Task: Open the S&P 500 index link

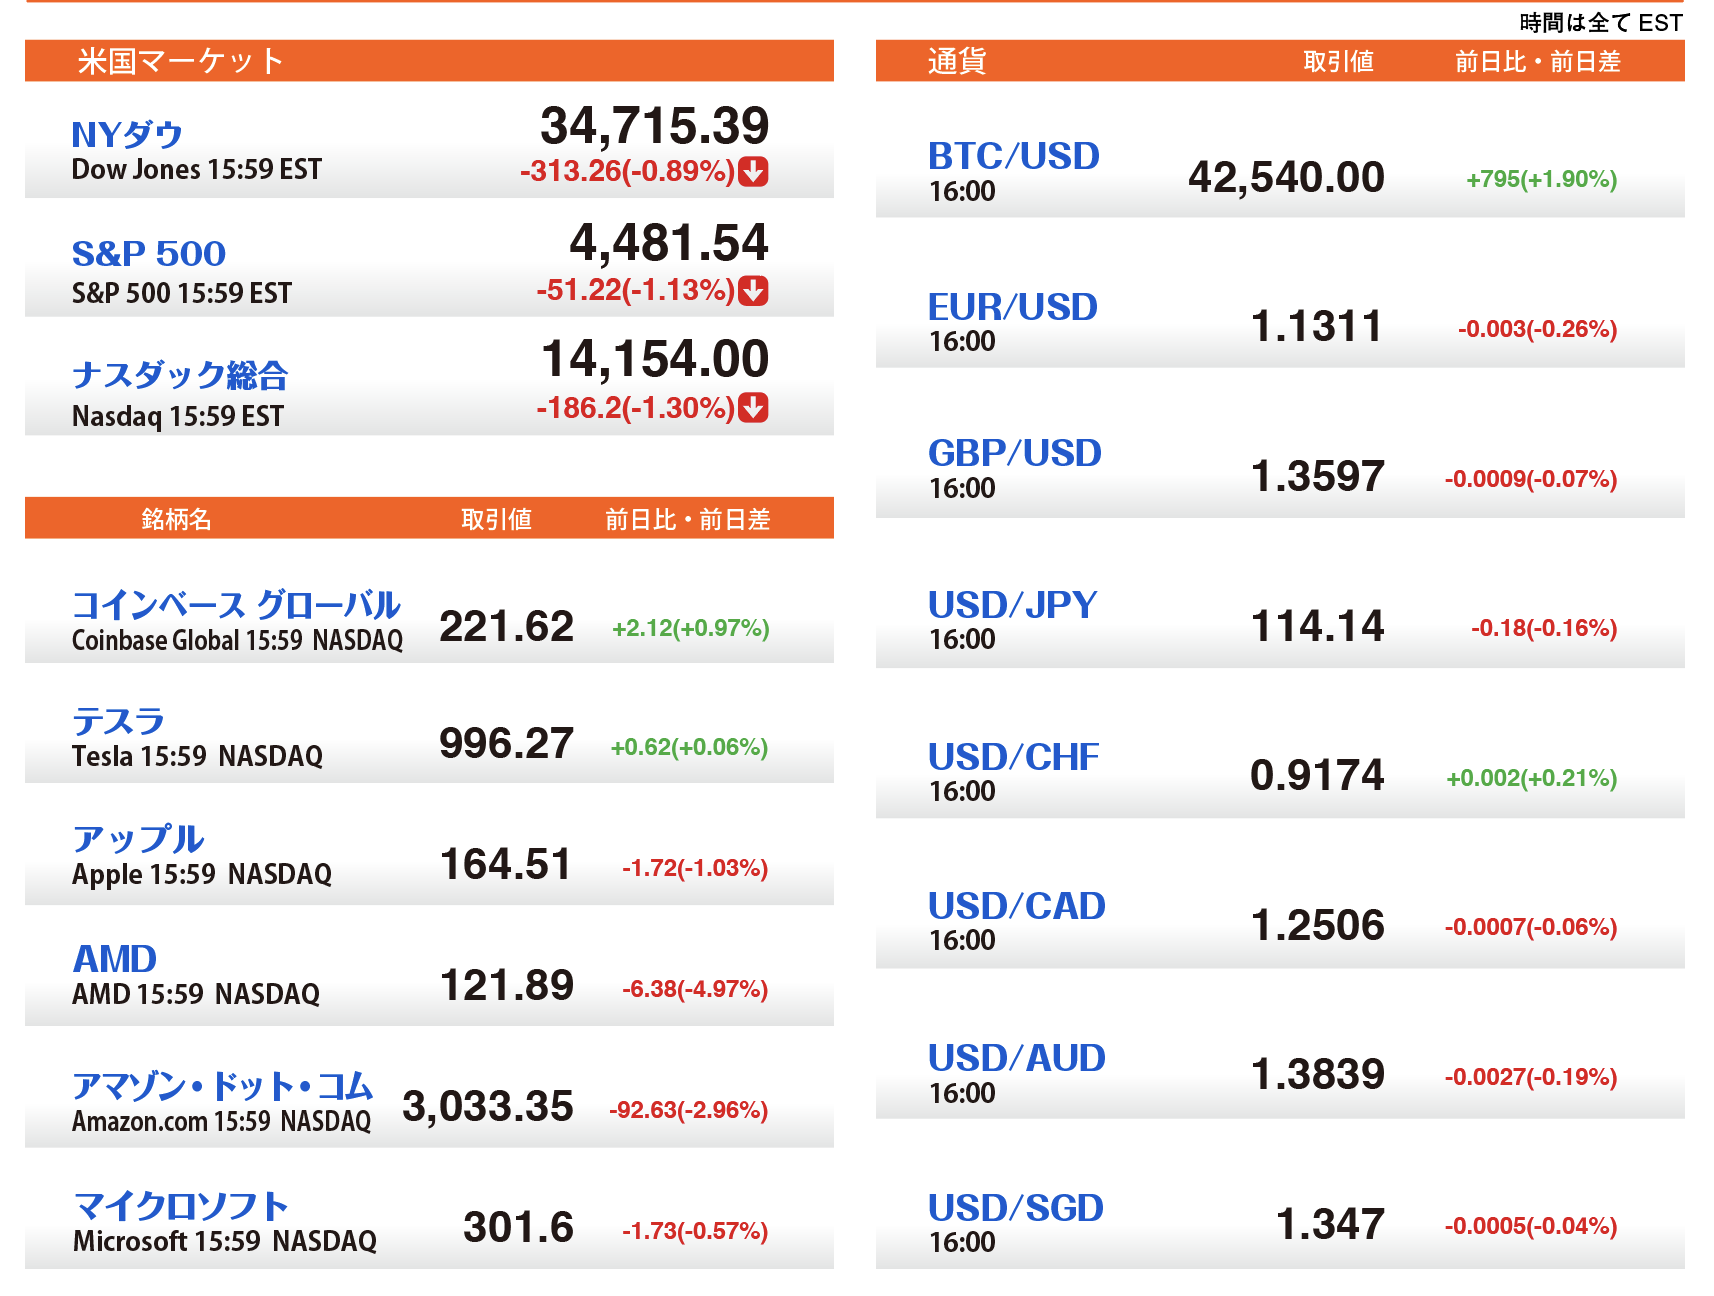Action: 149,254
